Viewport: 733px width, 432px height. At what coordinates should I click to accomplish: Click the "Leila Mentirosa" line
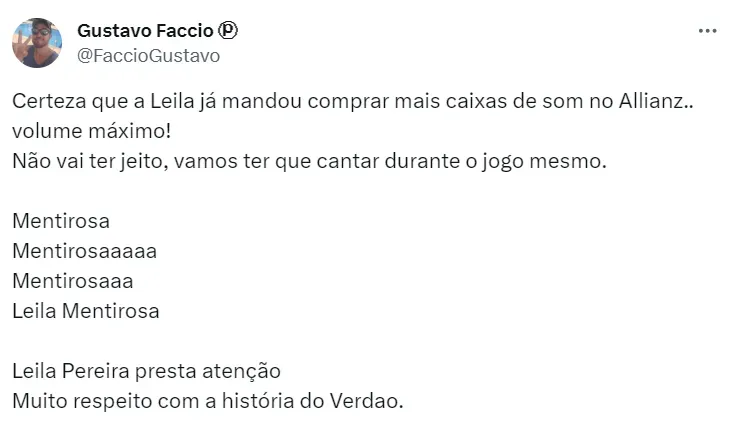[x=86, y=310]
